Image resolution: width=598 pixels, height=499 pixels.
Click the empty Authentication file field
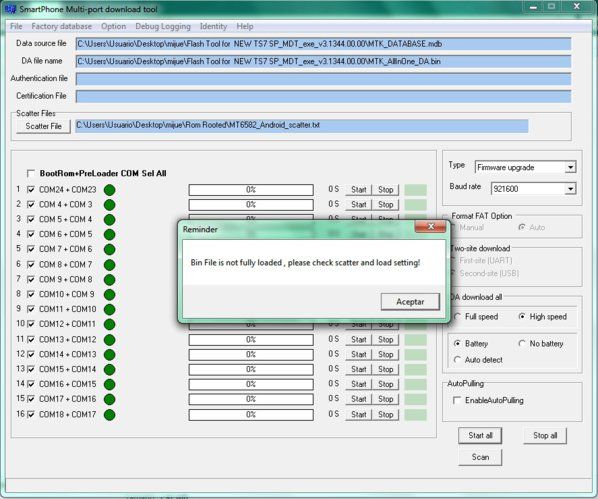click(323, 79)
